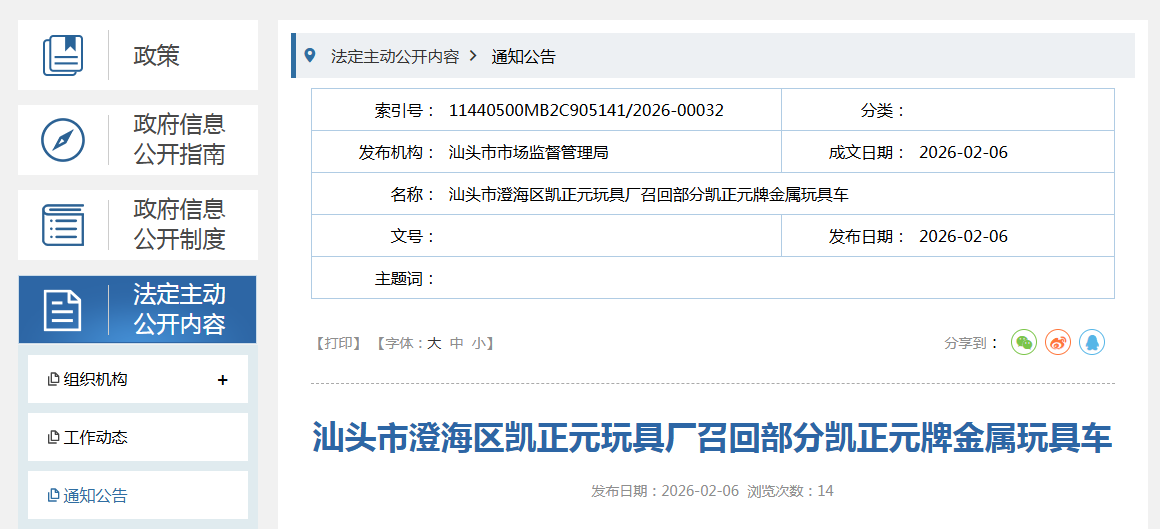This screenshot has width=1160, height=529.
Task: Open the 工作动态 sidebar item
Action: click(x=96, y=438)
